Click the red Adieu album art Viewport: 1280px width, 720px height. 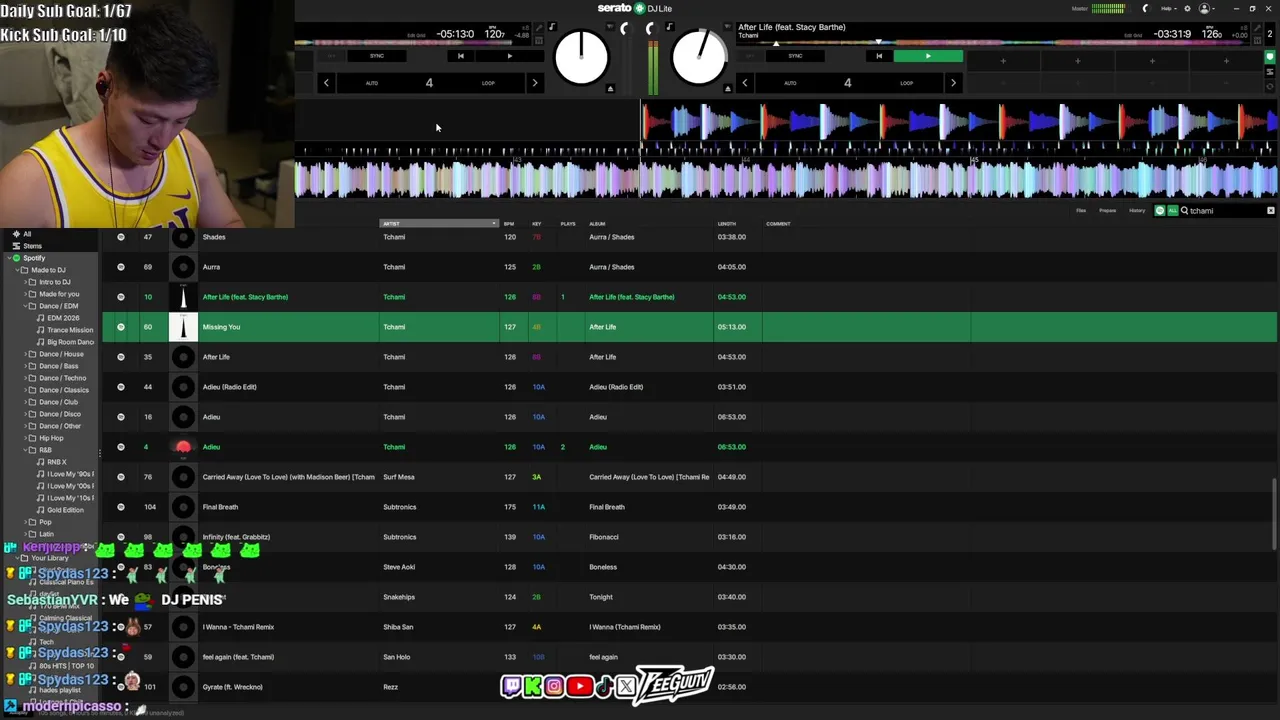click(183, 447)
